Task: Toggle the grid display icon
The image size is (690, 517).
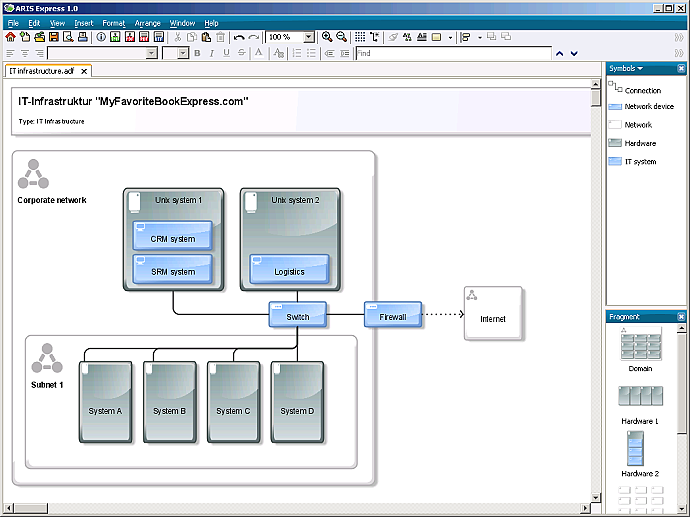Action: coord(360,37)
